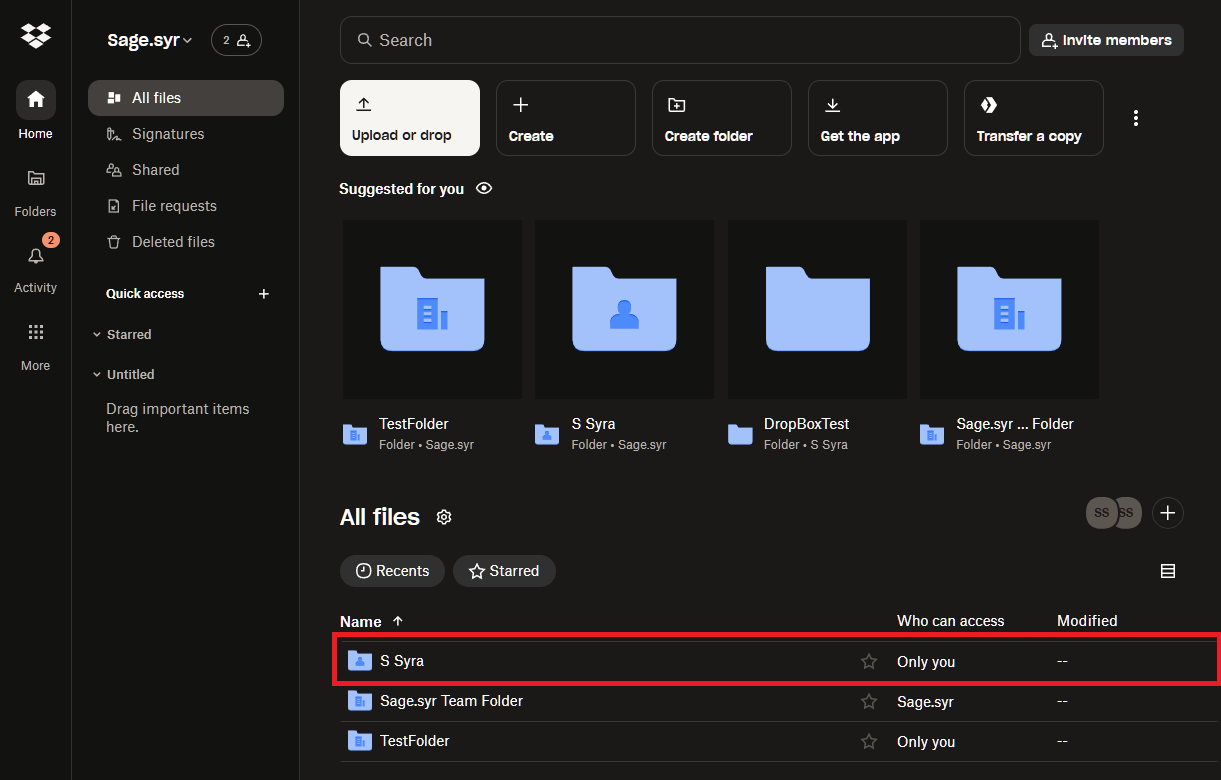
Task: Collapse the Untitled quick access section
Action: (97, 375)
